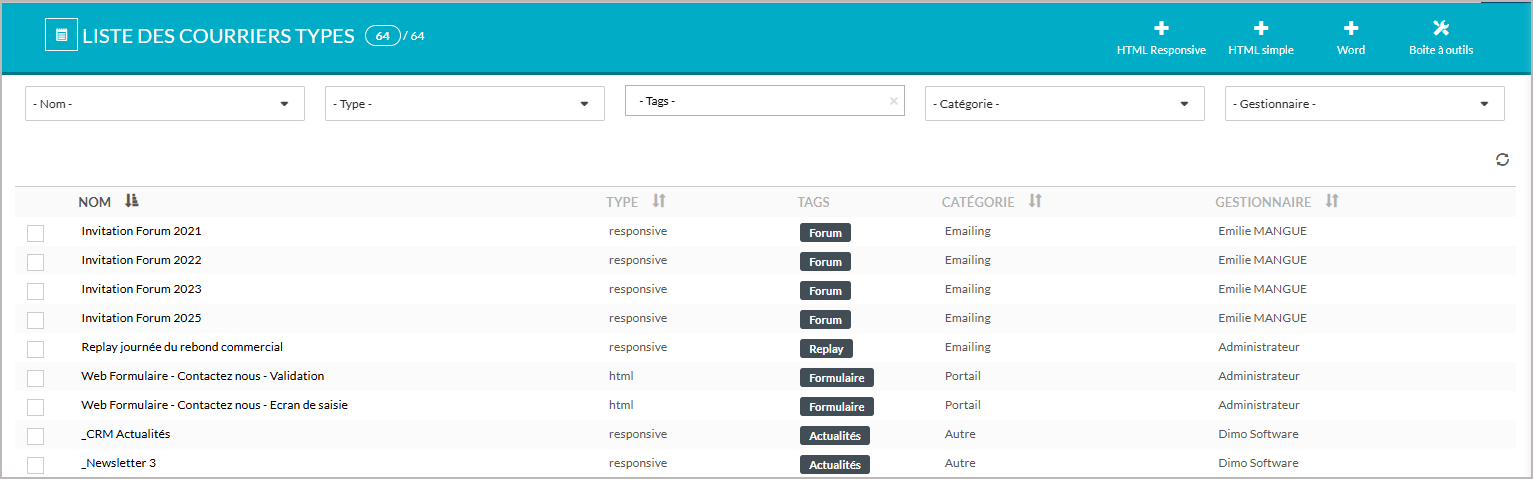Open the Catégorie filter dropdown
Image resolution: width=1533 pixels, height=479 pixels.
click(1184, 104)
